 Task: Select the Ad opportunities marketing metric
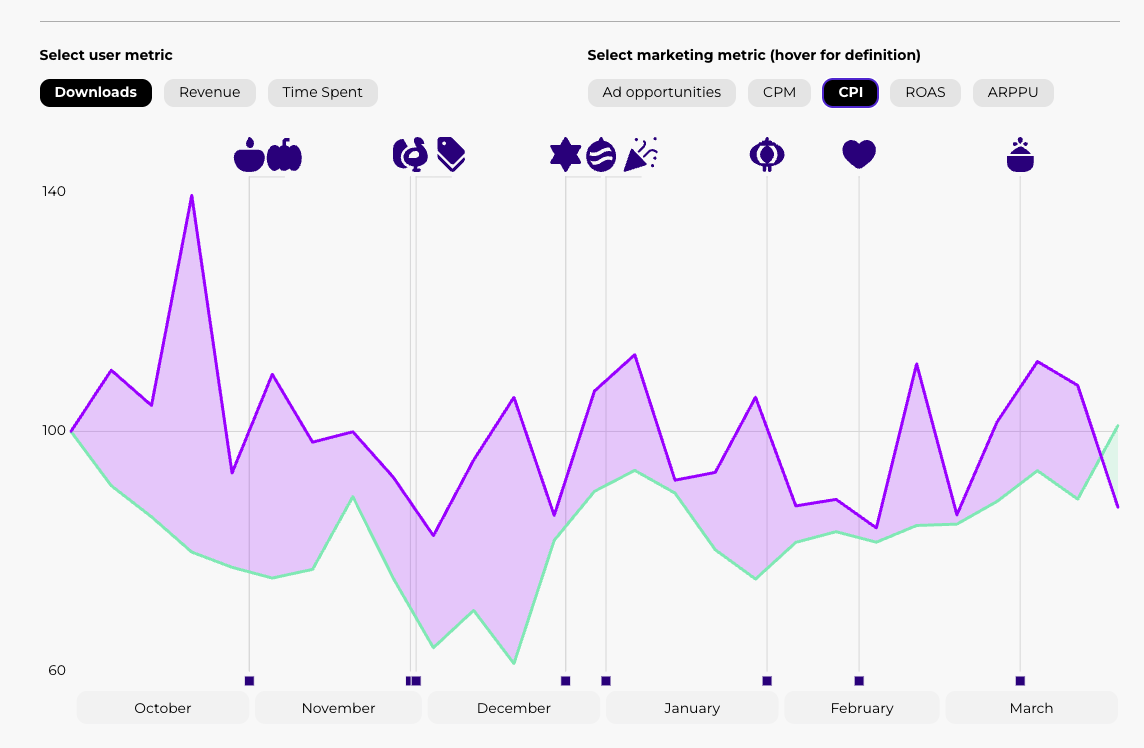662,92
